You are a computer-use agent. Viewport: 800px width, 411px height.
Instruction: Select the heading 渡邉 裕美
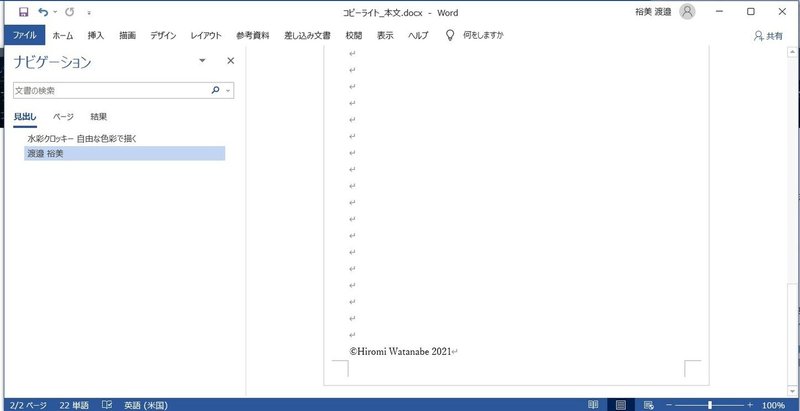[x=124, y=153]
